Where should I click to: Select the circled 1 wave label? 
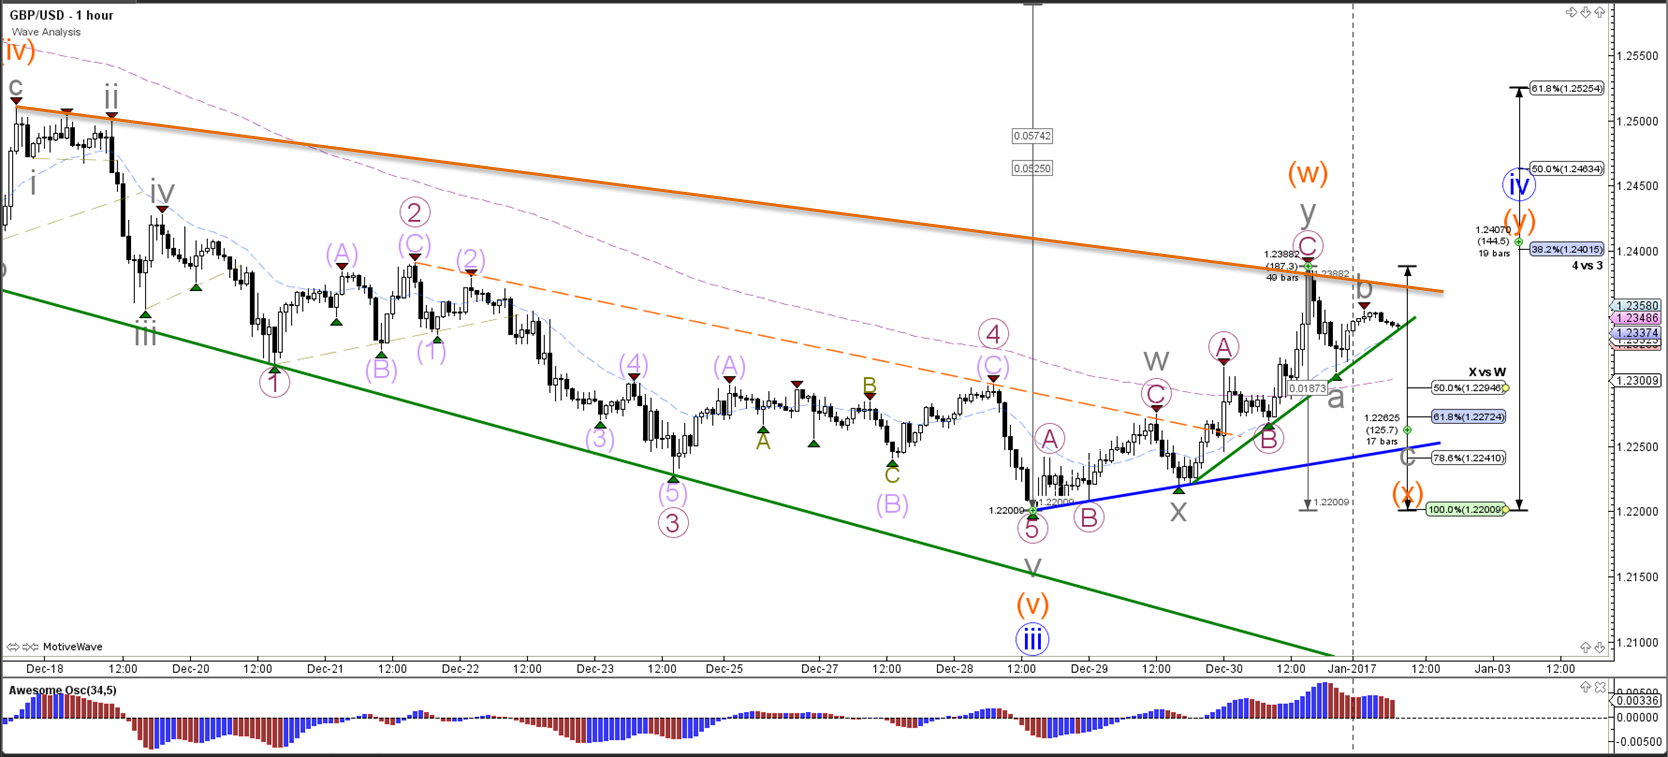tap(274, 382)
